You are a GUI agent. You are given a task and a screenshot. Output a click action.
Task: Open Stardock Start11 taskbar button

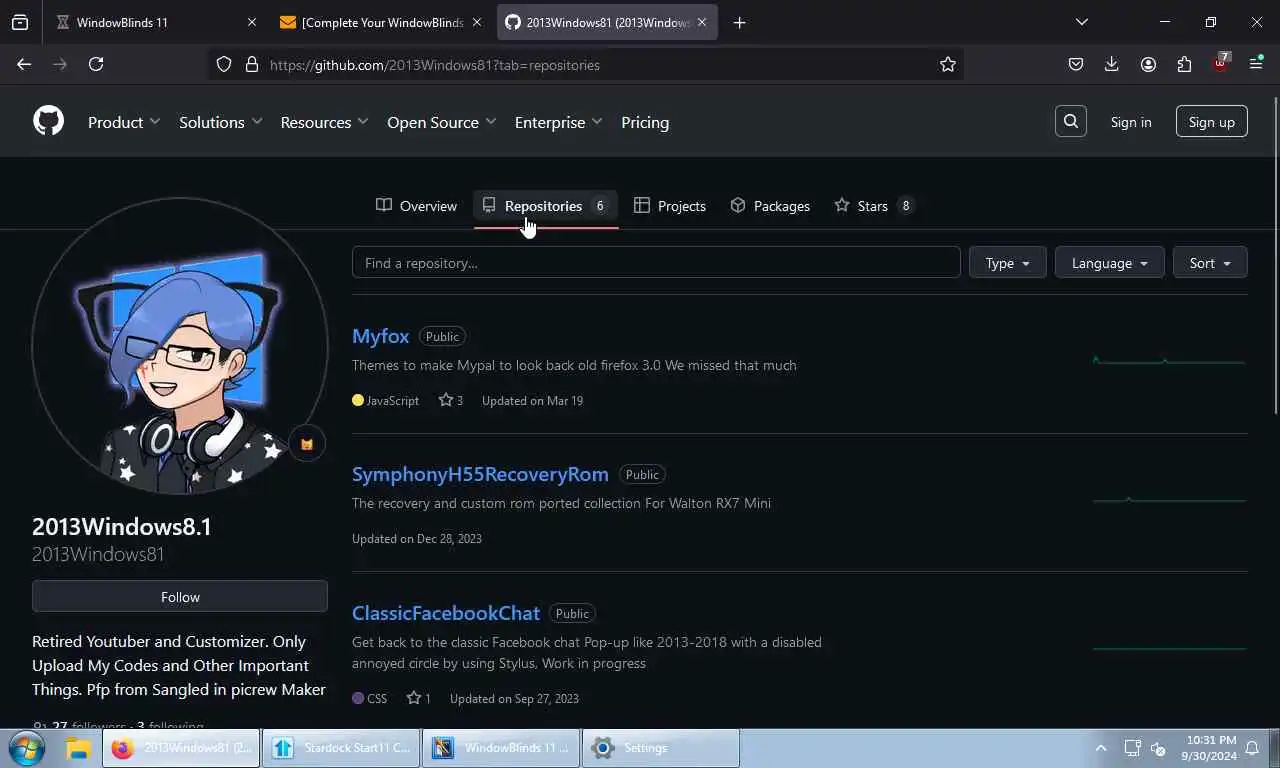[x=342, y=748]
